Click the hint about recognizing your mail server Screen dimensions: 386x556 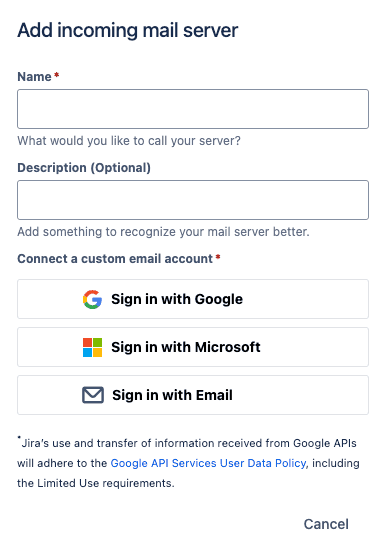(x=163, y=232)
